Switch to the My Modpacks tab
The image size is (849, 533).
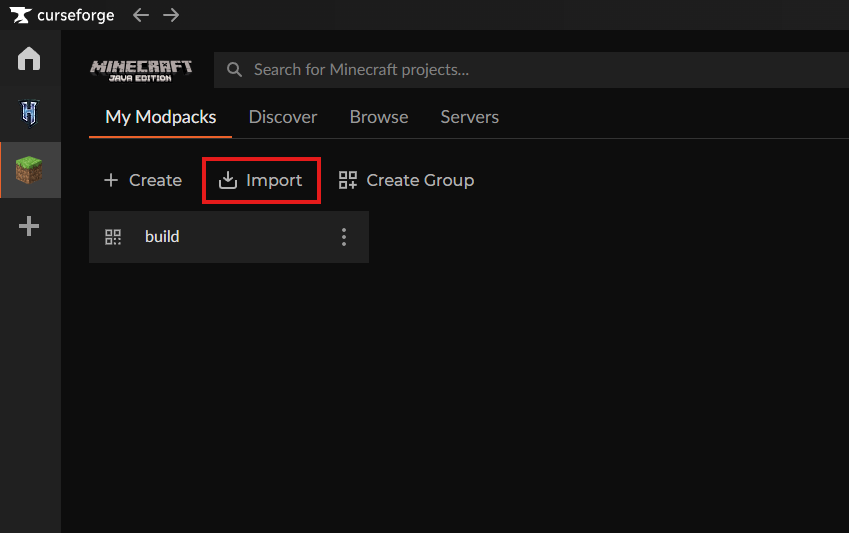click(160, 117)
